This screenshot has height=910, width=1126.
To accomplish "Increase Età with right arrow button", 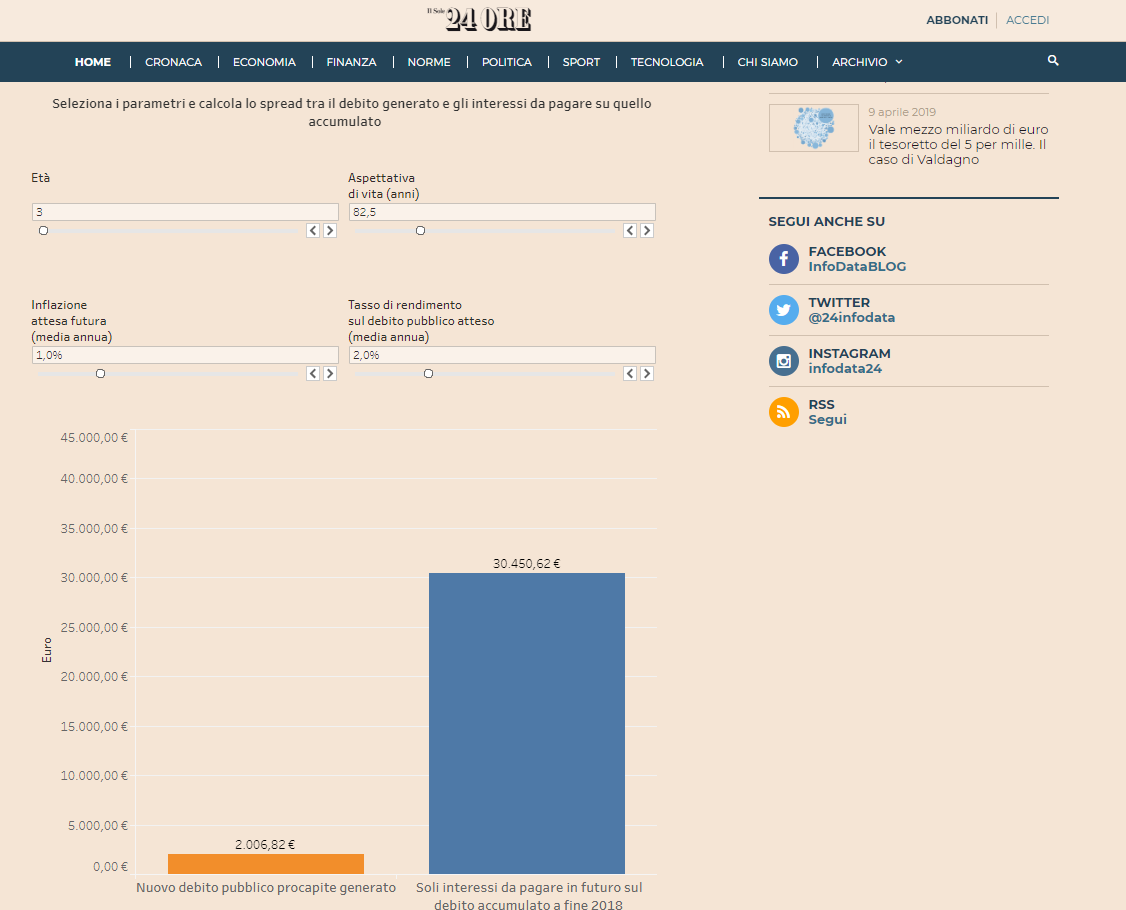I will (330, 231).
